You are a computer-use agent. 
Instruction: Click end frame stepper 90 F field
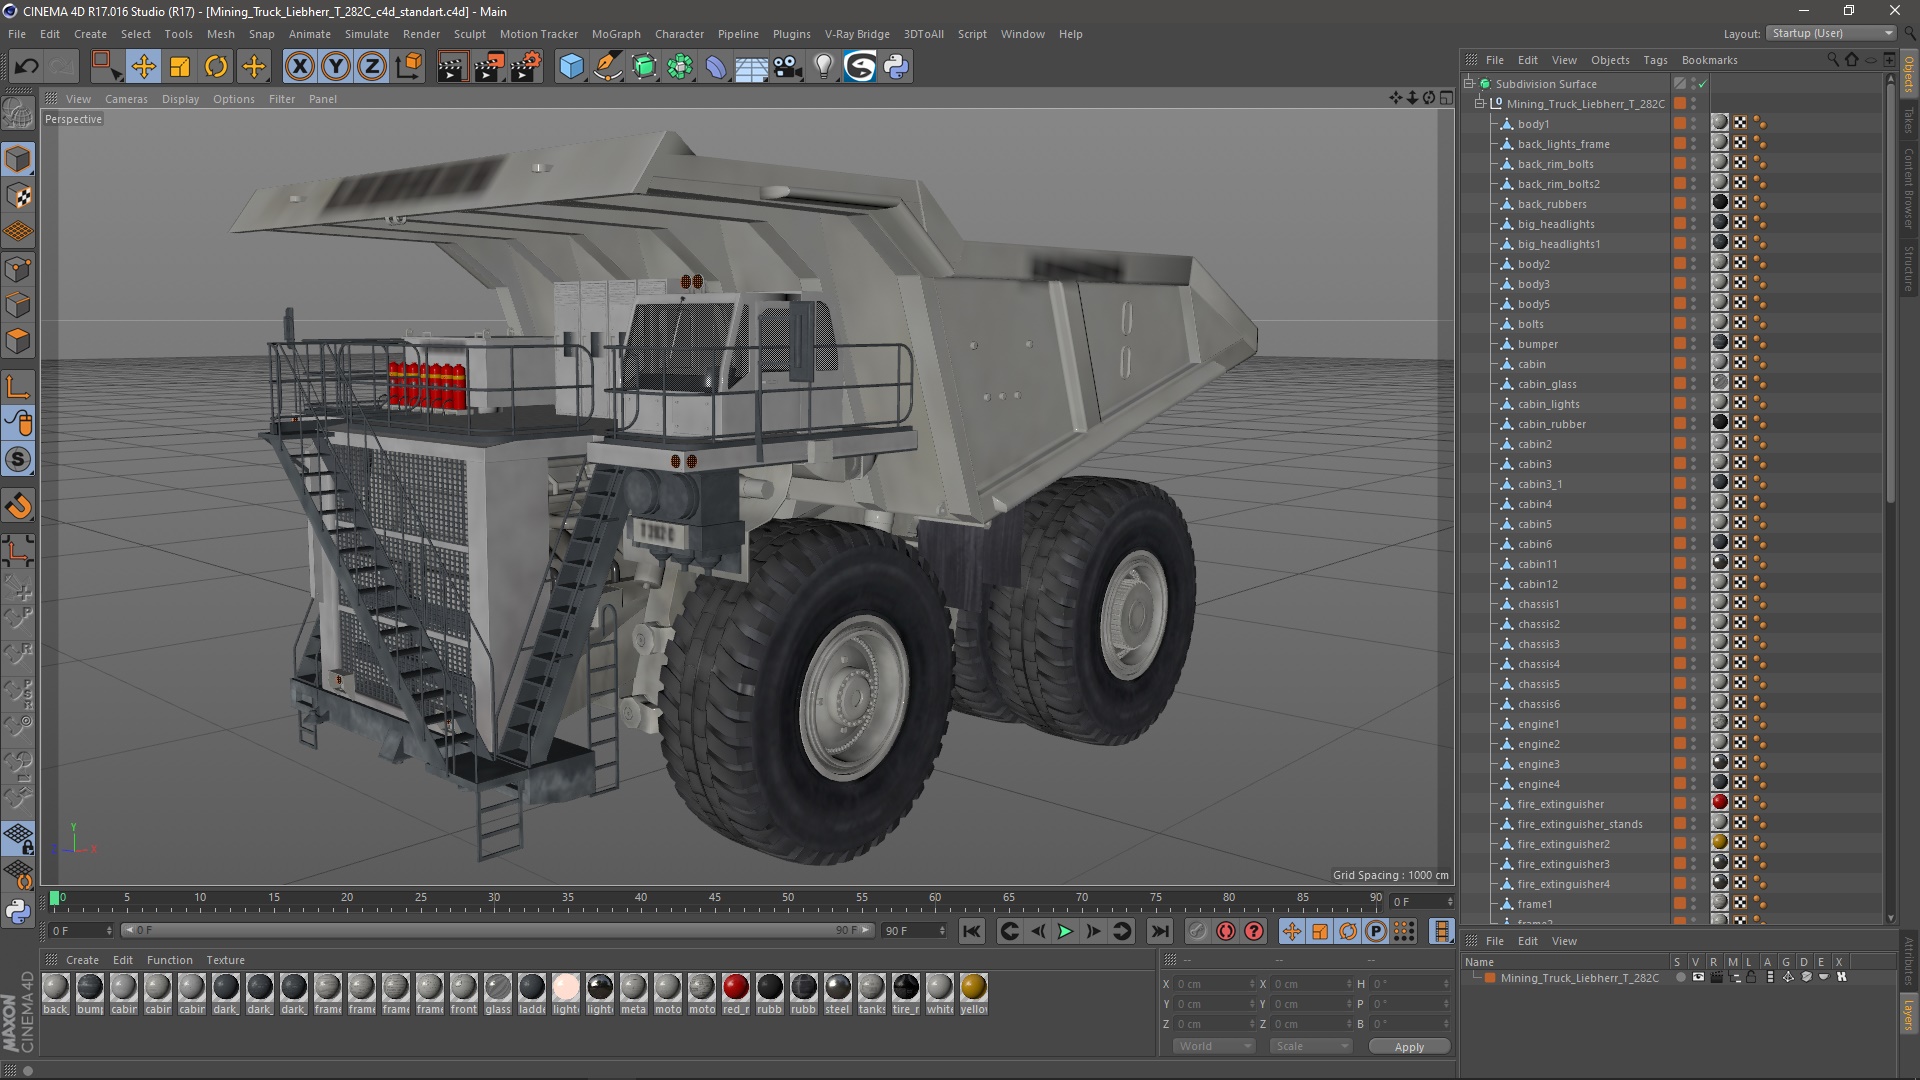point(913,931)
